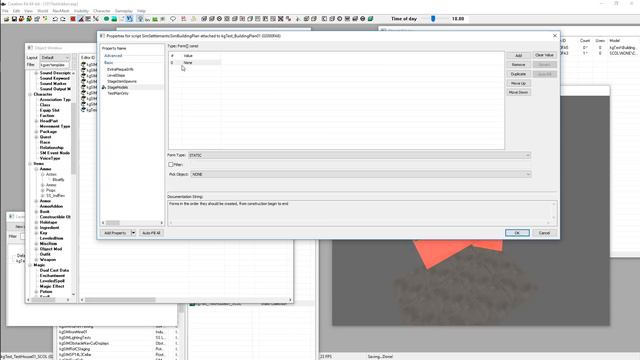This screenshot has width=640, height=360.
Task: Open the File menu
Action: click(5, 11)
